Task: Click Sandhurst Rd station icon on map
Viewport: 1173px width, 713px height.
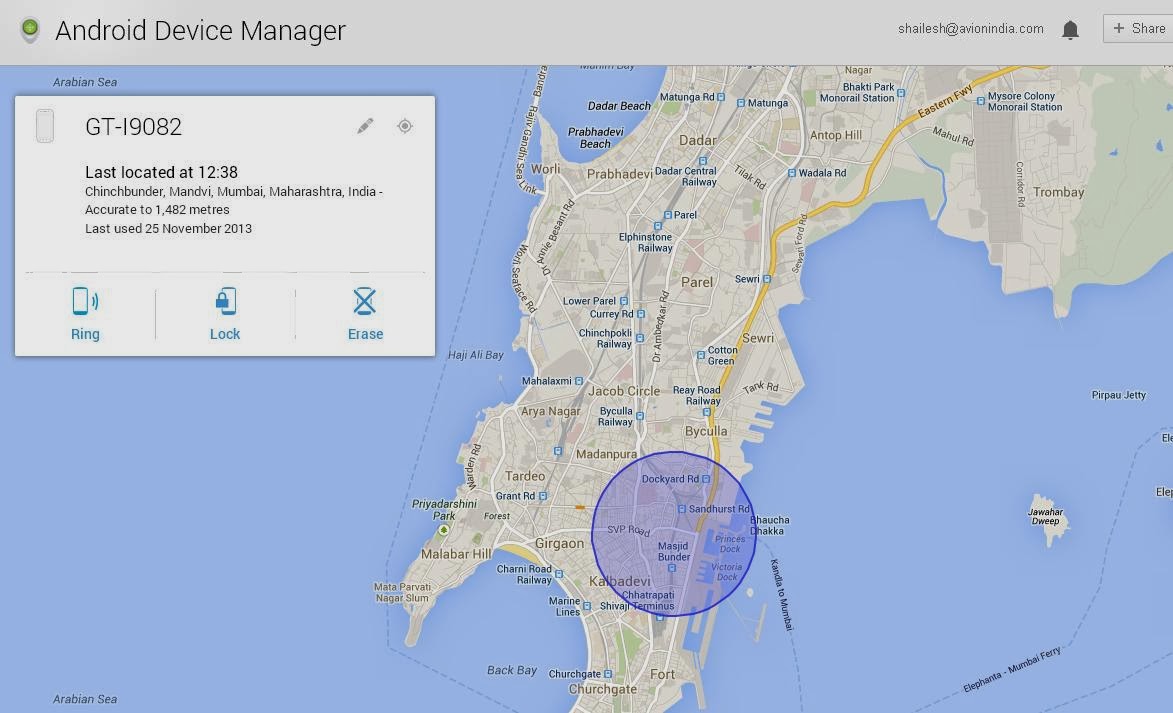Action: pos(682,509)
